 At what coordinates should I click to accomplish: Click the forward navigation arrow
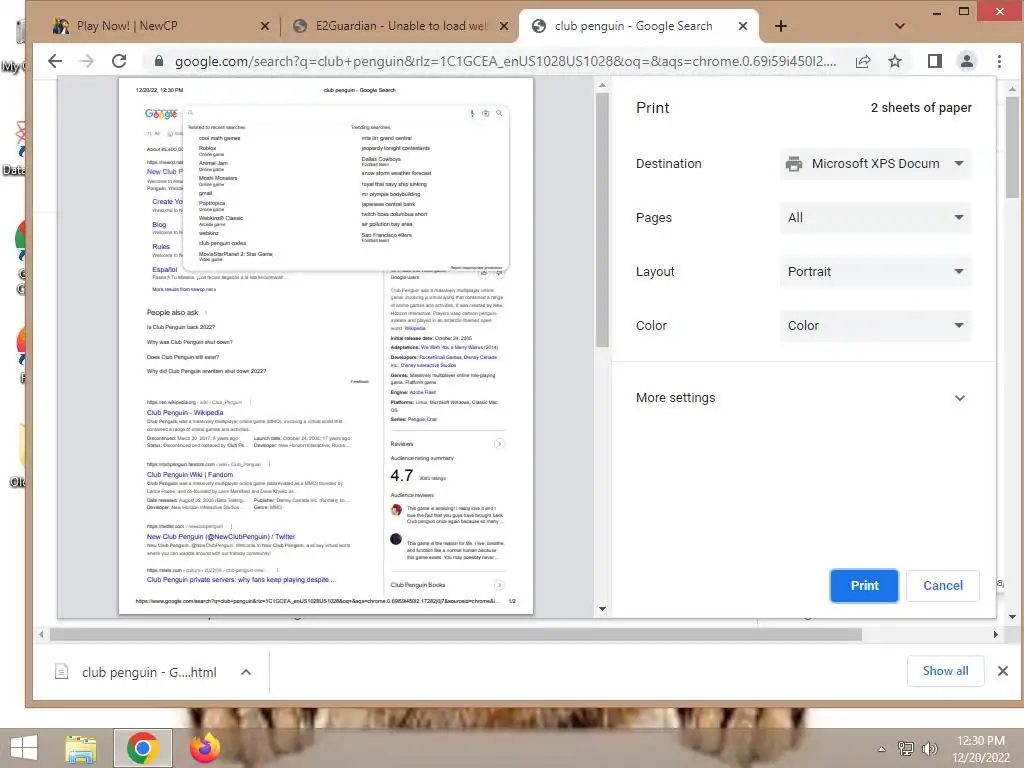coord(86,61)
